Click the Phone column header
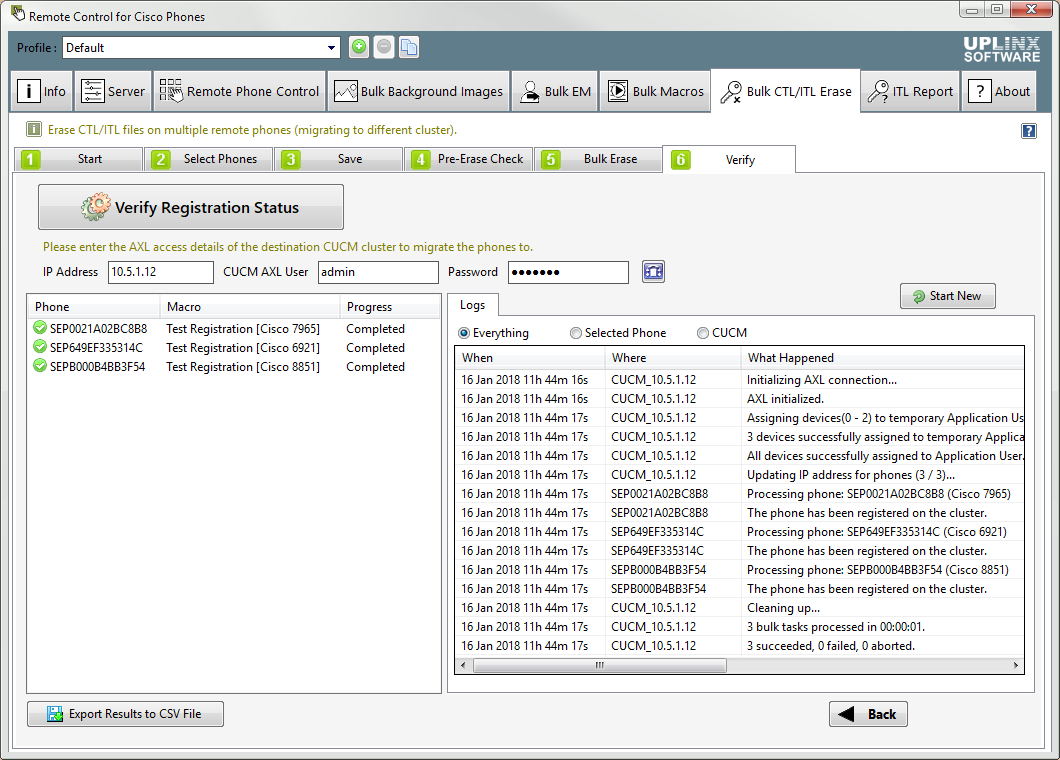This screenshot has width=1060, height=760. pyautogui.click(x=93, y=306)
